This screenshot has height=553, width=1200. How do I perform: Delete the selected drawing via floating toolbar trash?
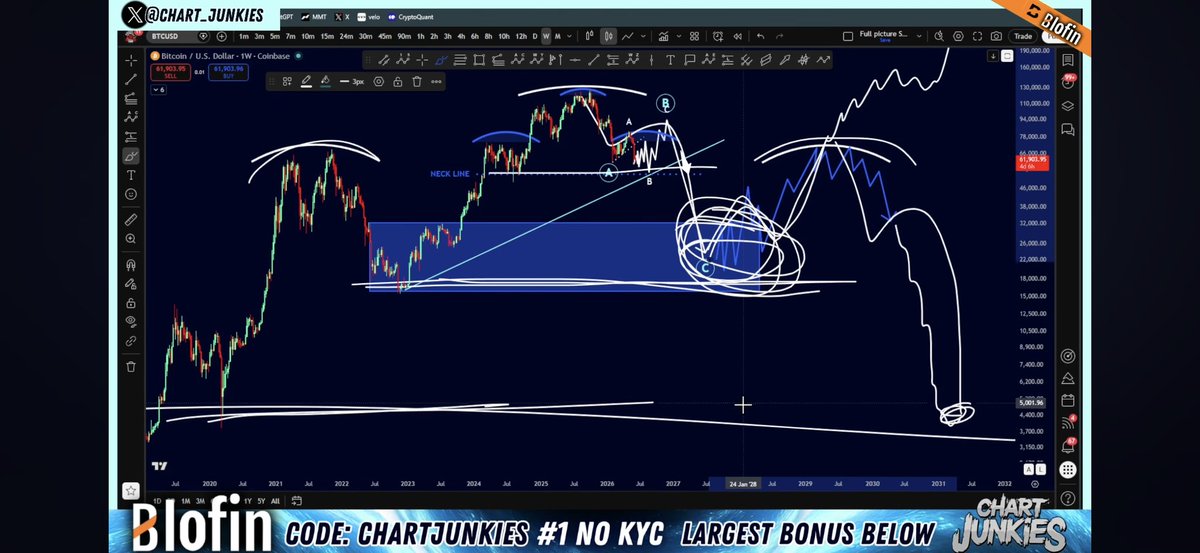(416, 82)
